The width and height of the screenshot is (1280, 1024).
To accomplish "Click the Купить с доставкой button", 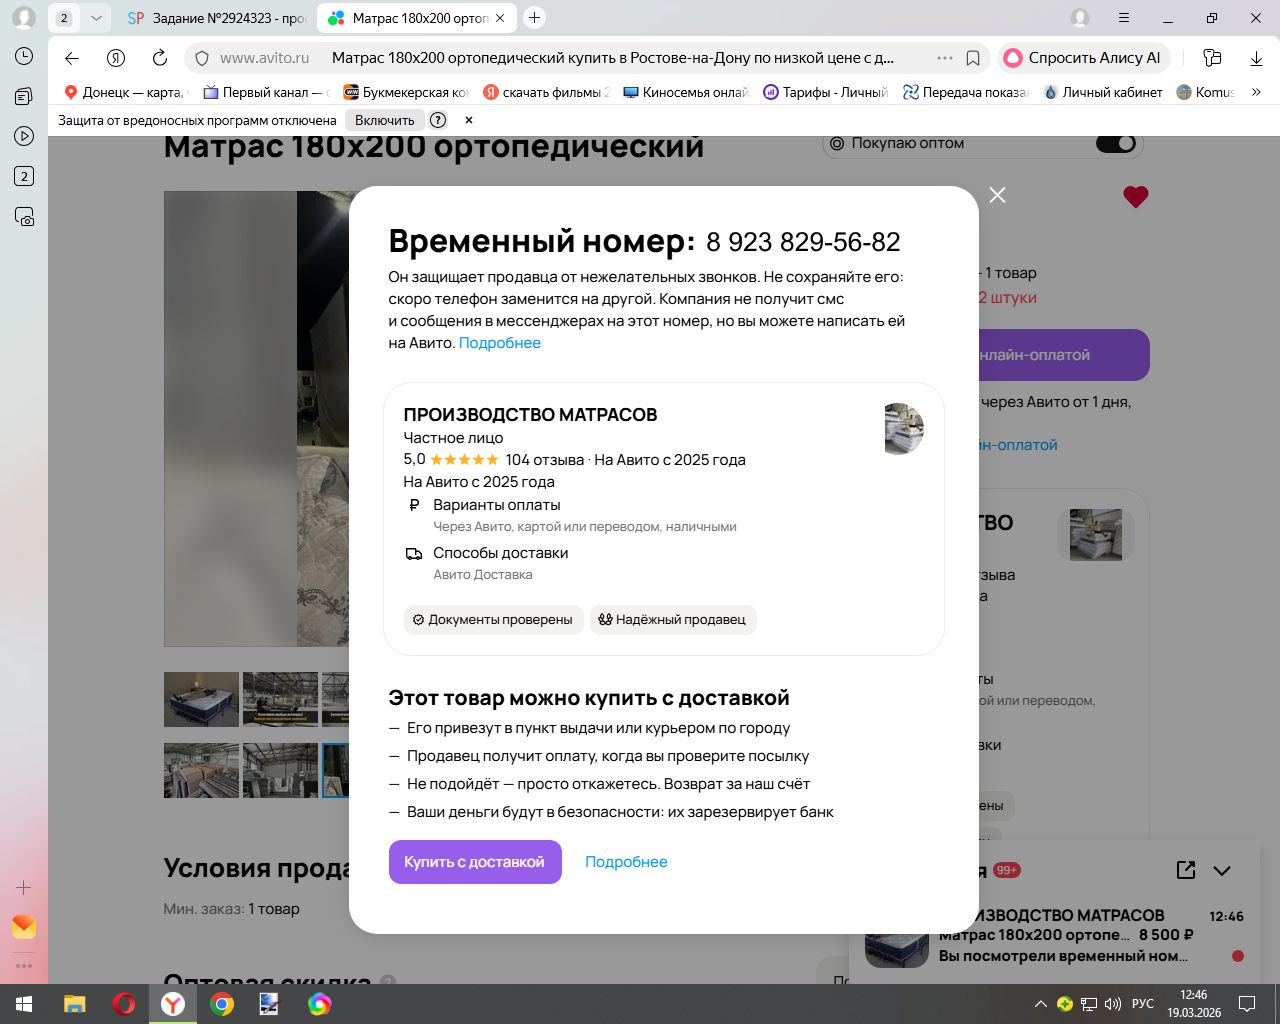I will click(x=475, y=862).
